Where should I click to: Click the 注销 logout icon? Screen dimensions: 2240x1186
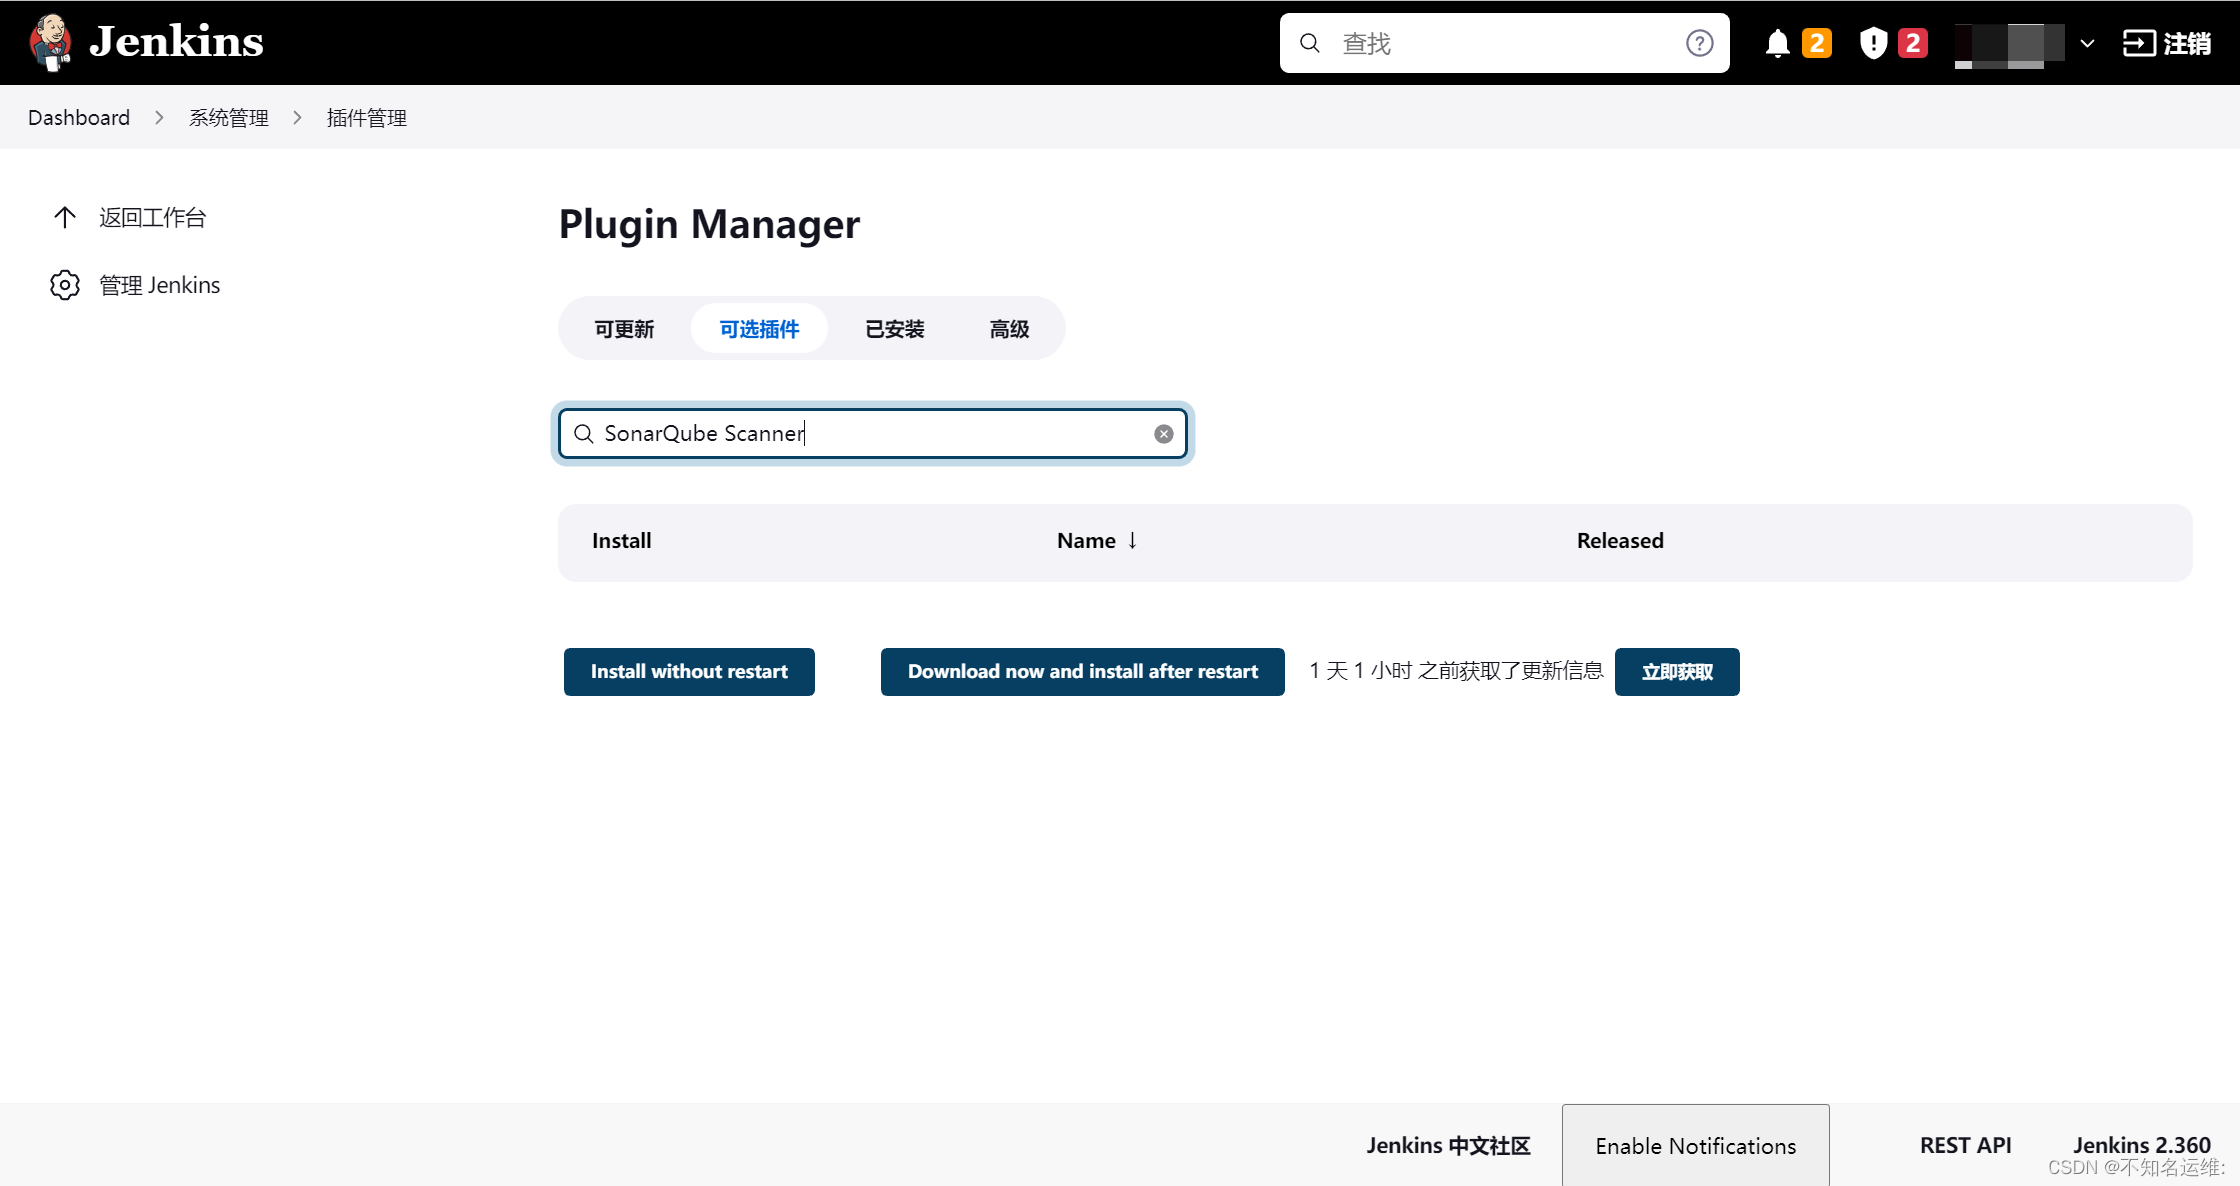[x=2140, y=42]
